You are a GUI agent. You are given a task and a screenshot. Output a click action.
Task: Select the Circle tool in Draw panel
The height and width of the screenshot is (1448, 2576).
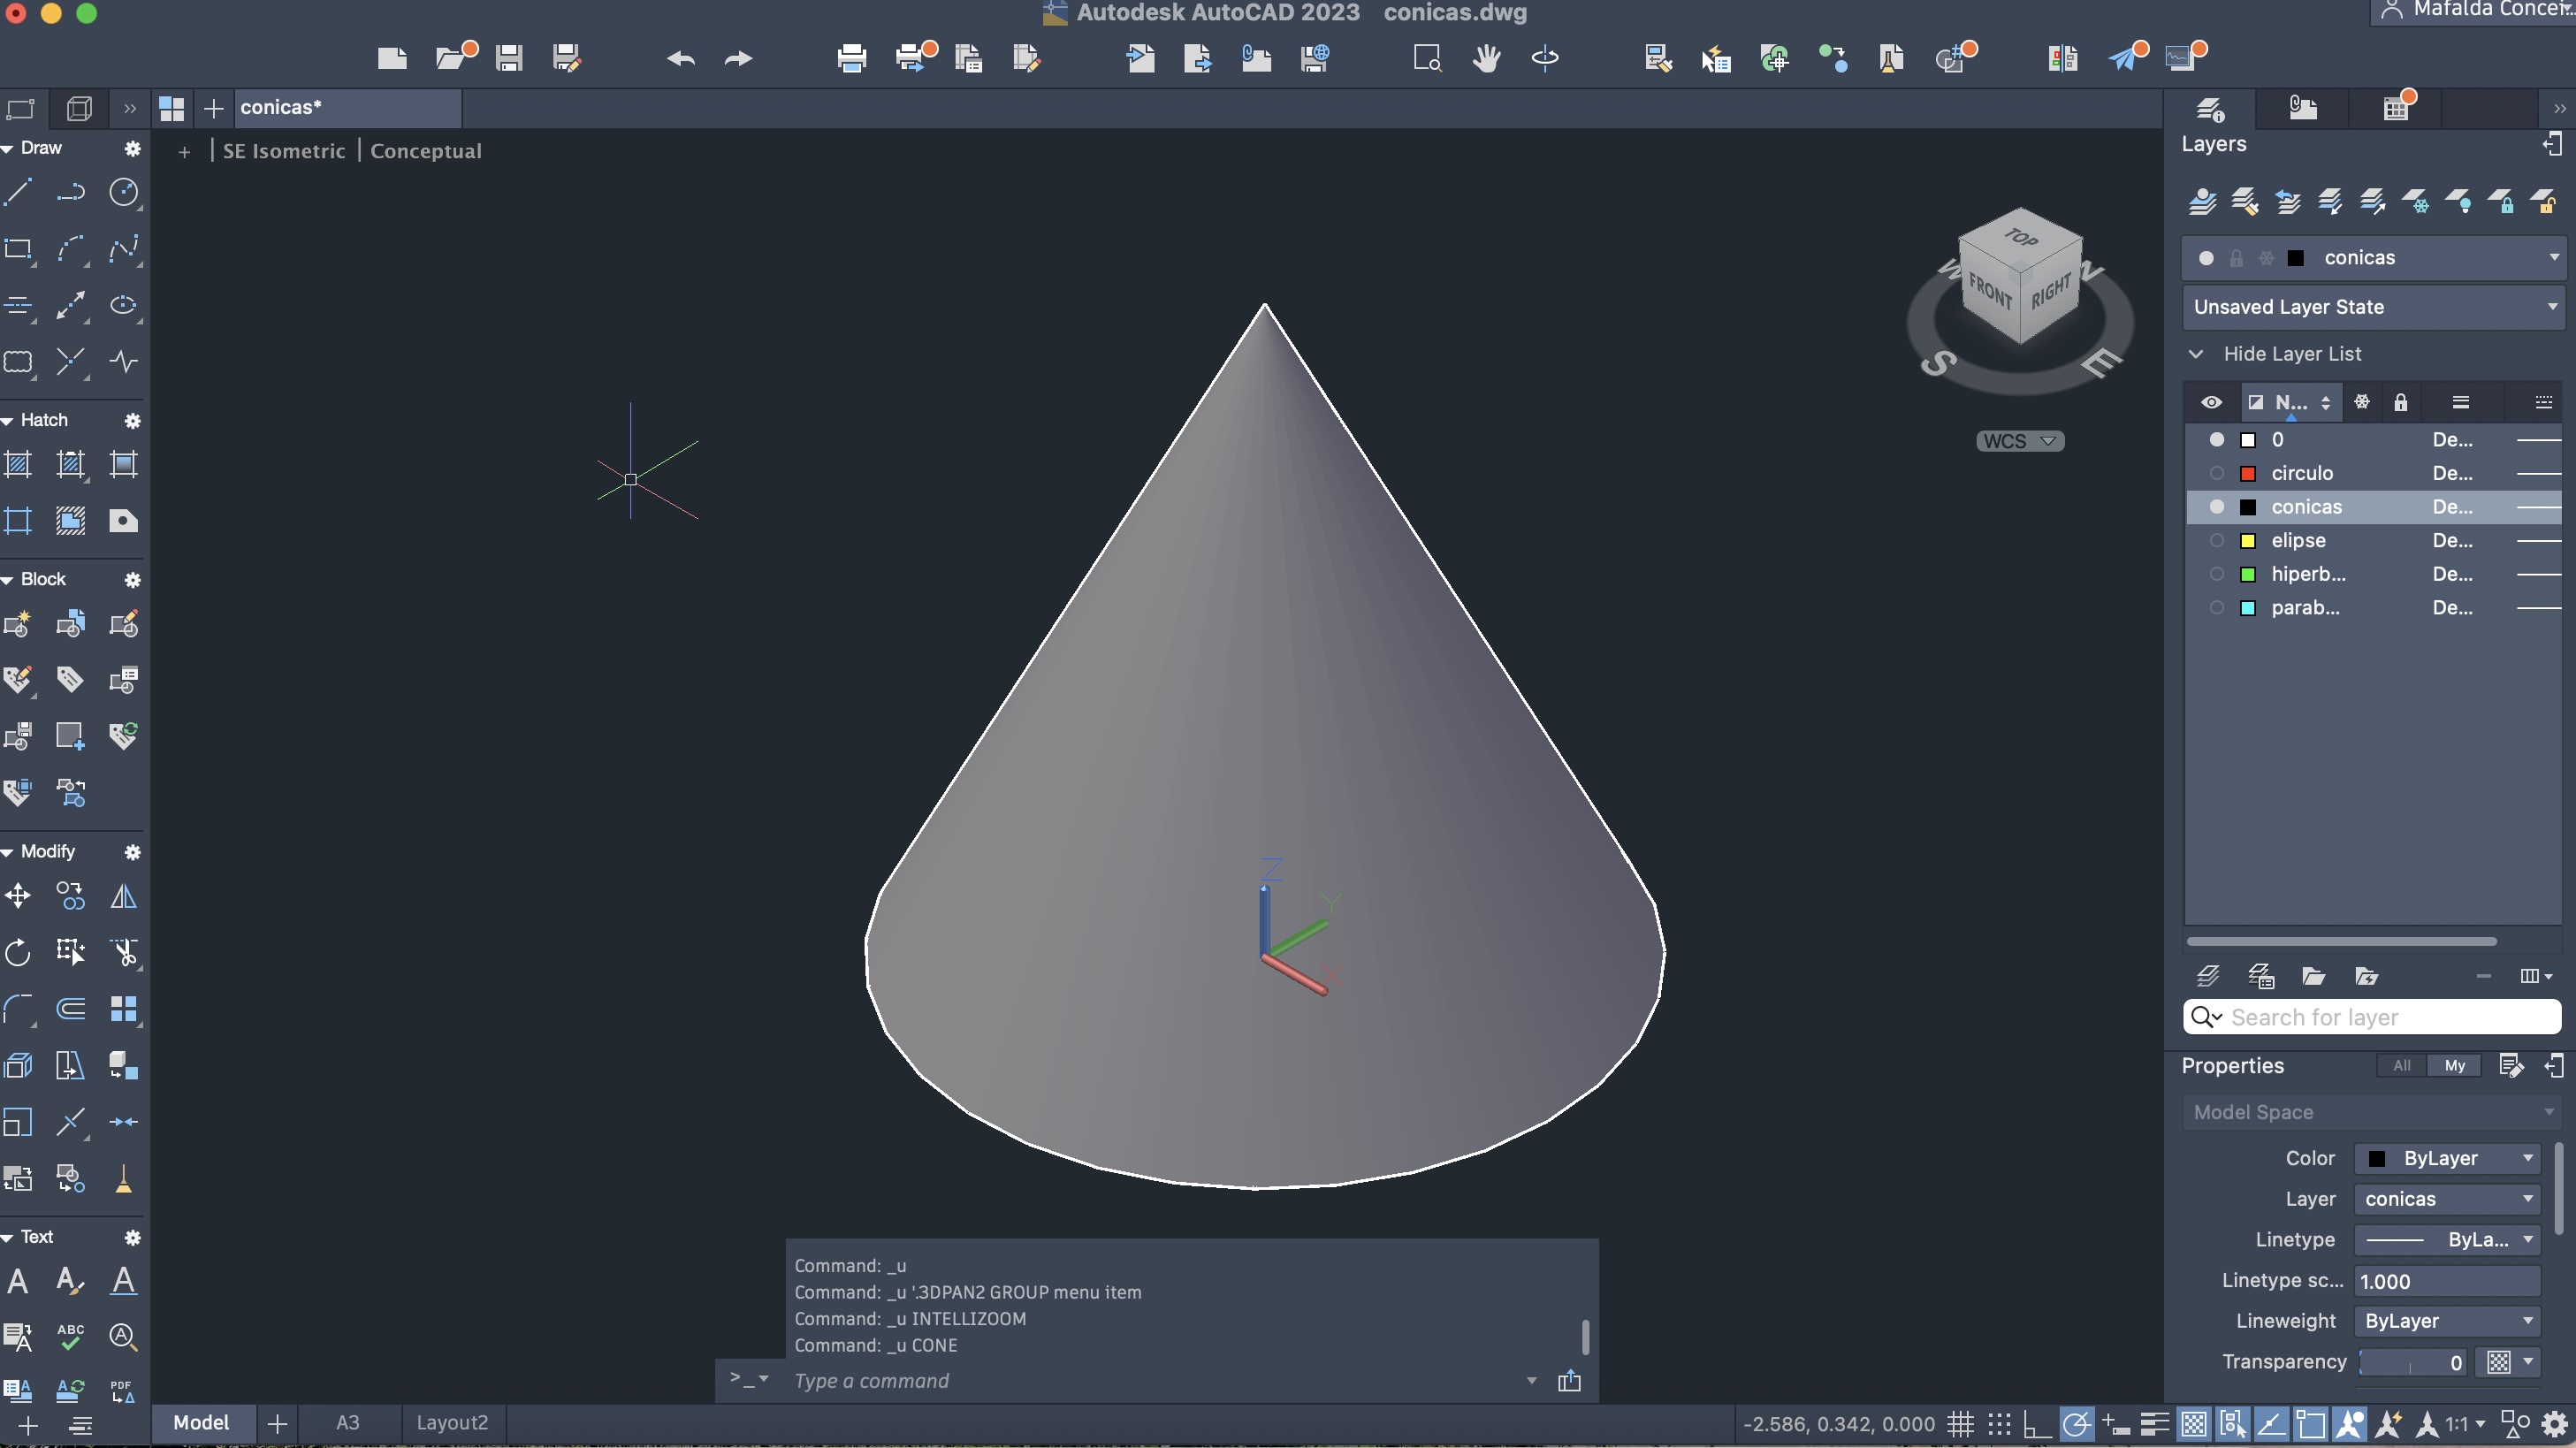(124, 192)
